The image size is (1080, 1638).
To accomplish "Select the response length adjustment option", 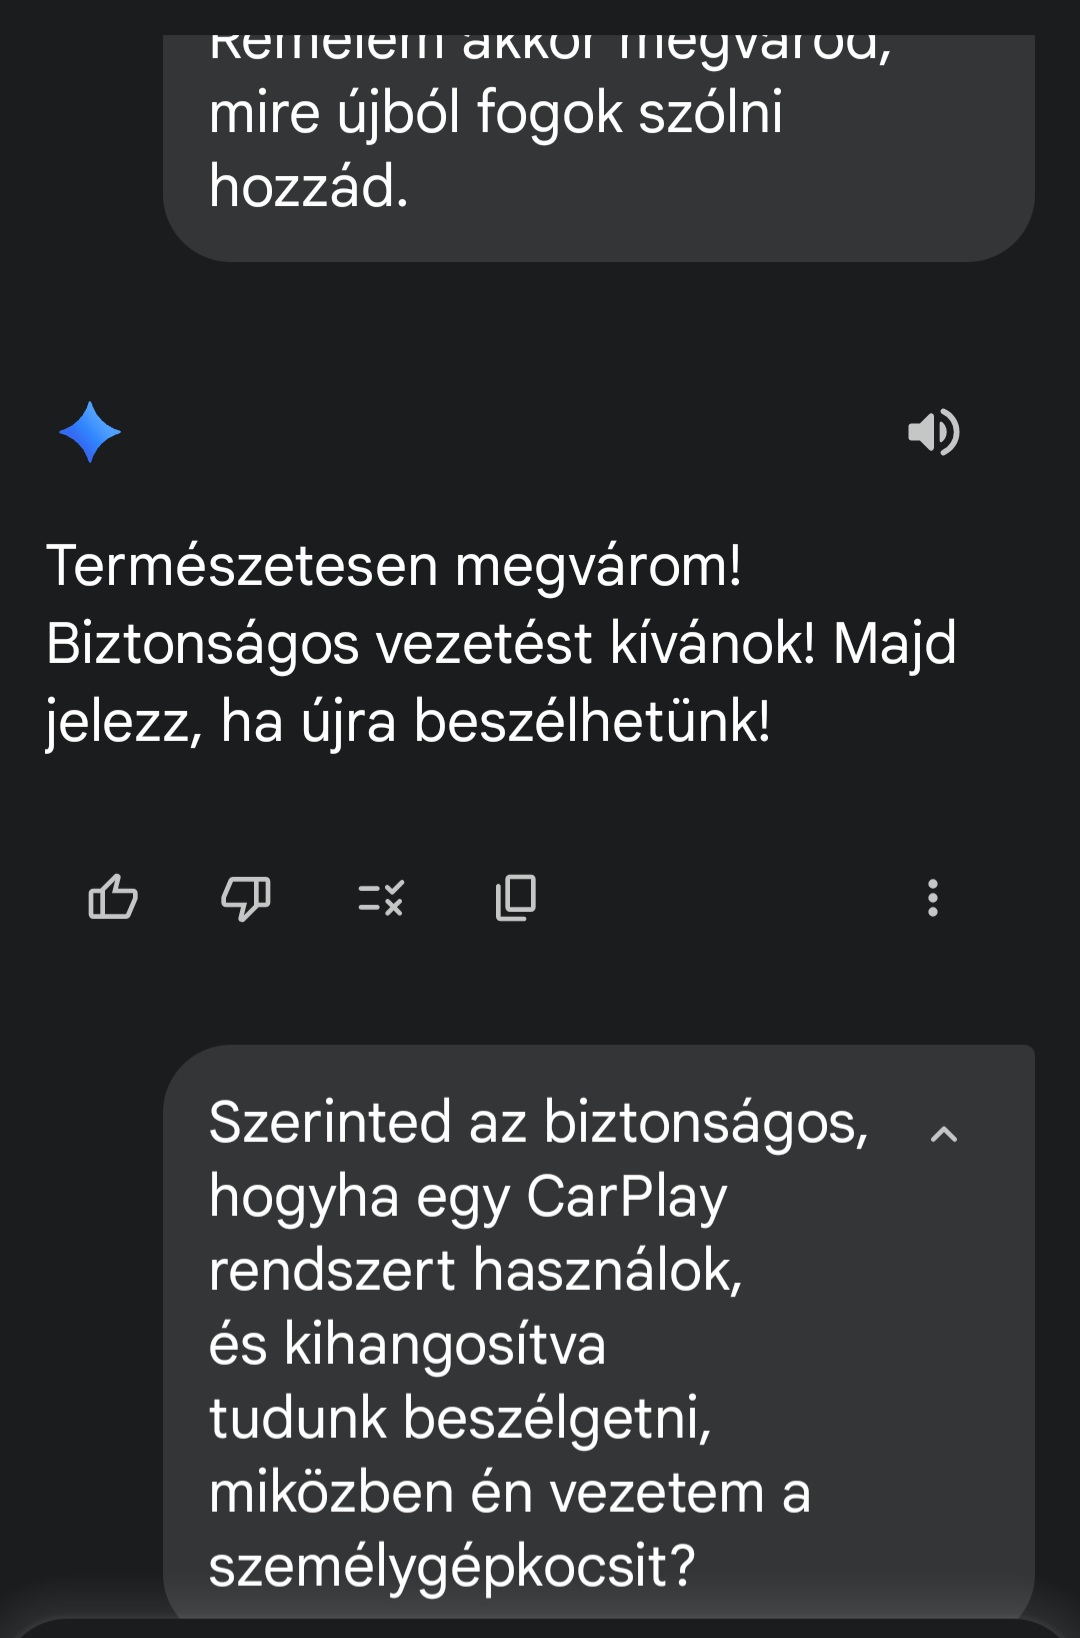I will pyautogui.click(x=381, y=897).
